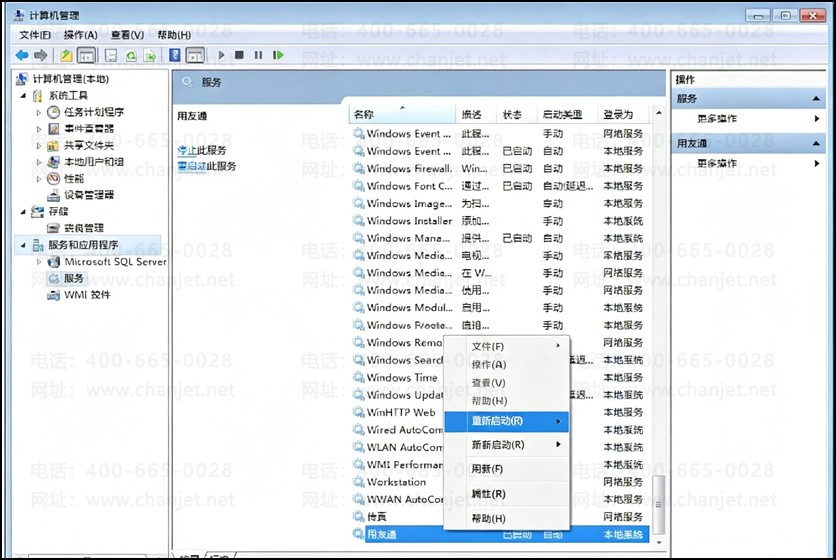The width and height of the screenshot is (836, 560).
Task: Click the 重启动此服务 link
Action: click(206, 166)
